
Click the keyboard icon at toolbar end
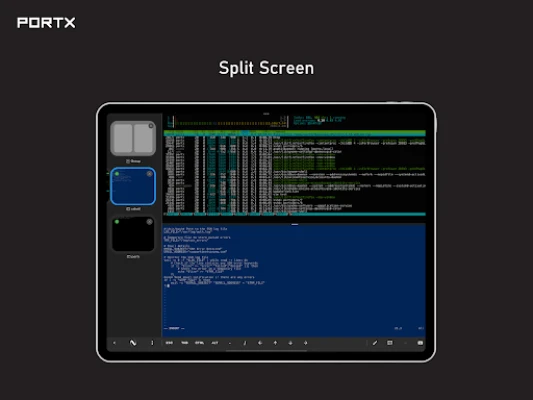click(x=420, y=343)
